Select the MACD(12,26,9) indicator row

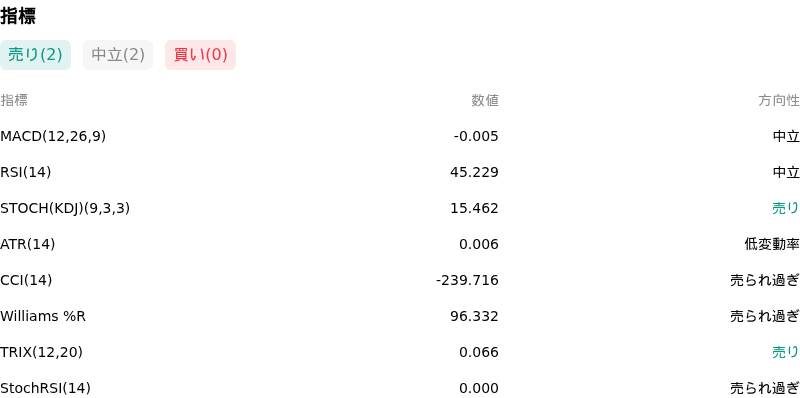[400, 136]
